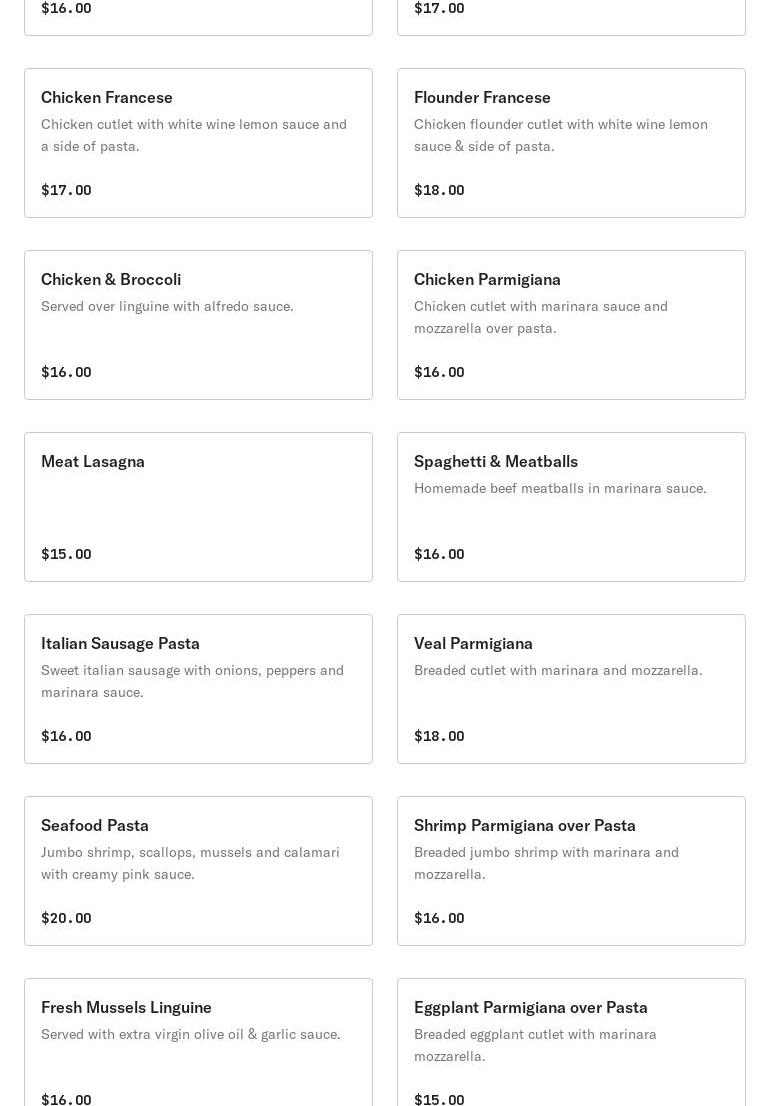The image size is (770, 1106).
Task: Open the Meat Lasagna card
Action: [x=198, y=507]
